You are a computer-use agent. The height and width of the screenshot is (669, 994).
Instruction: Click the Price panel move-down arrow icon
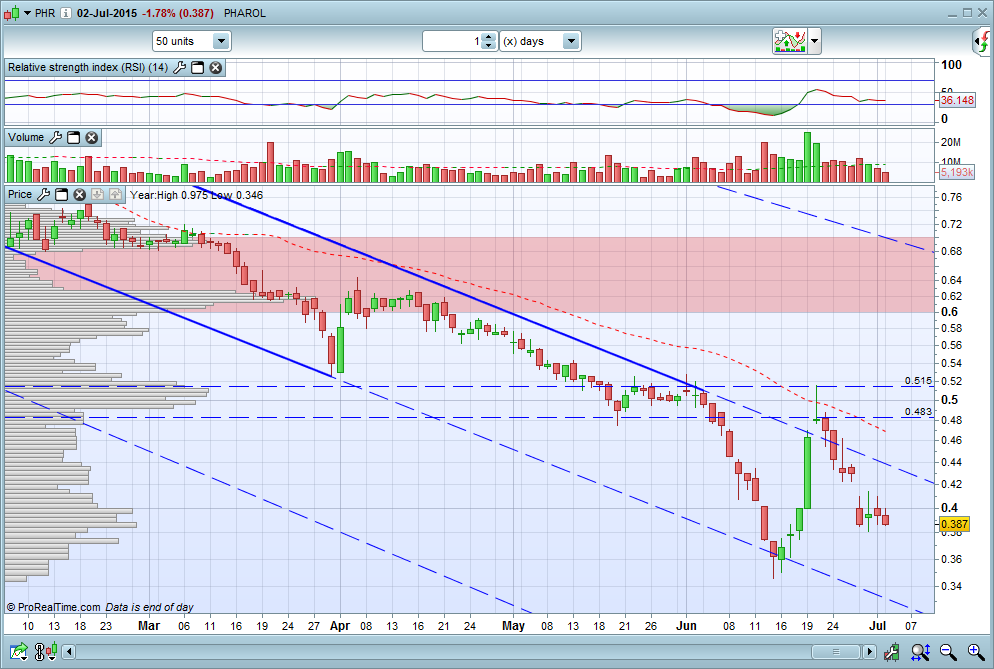[98, 195]
